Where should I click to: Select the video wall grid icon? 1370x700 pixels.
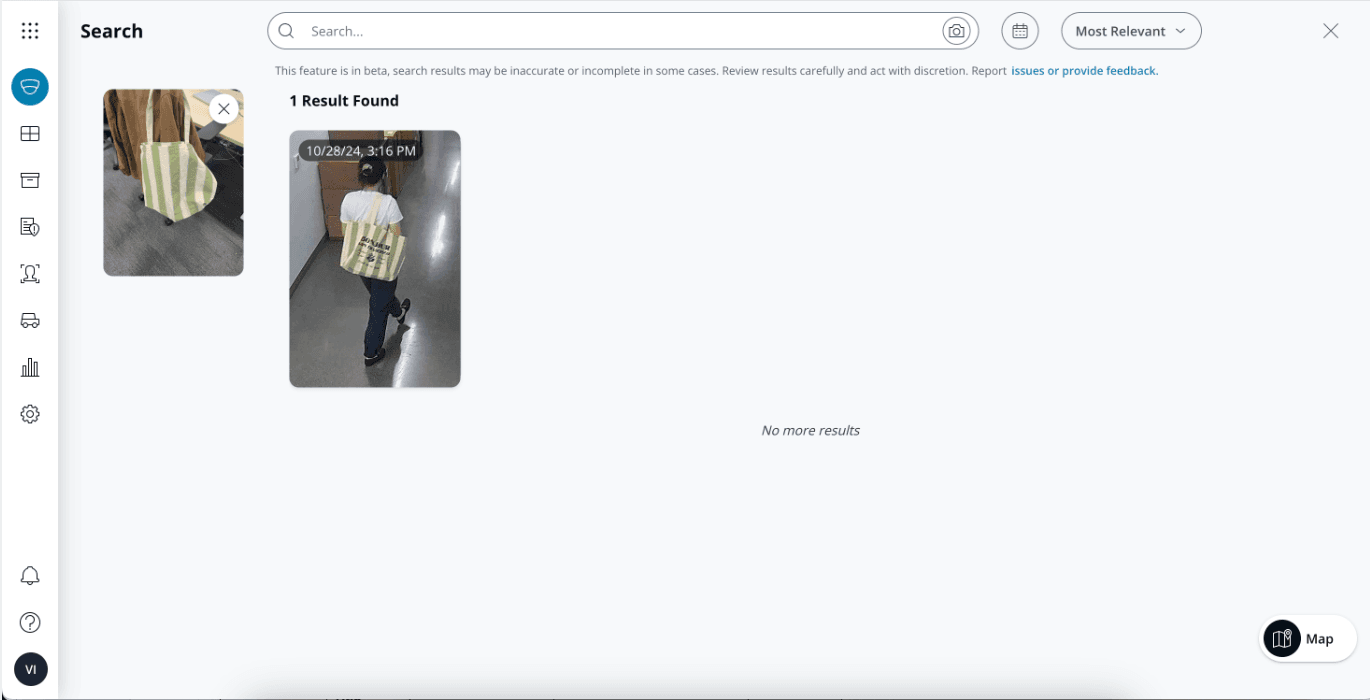pyautogui.click(x=30, y=133)
